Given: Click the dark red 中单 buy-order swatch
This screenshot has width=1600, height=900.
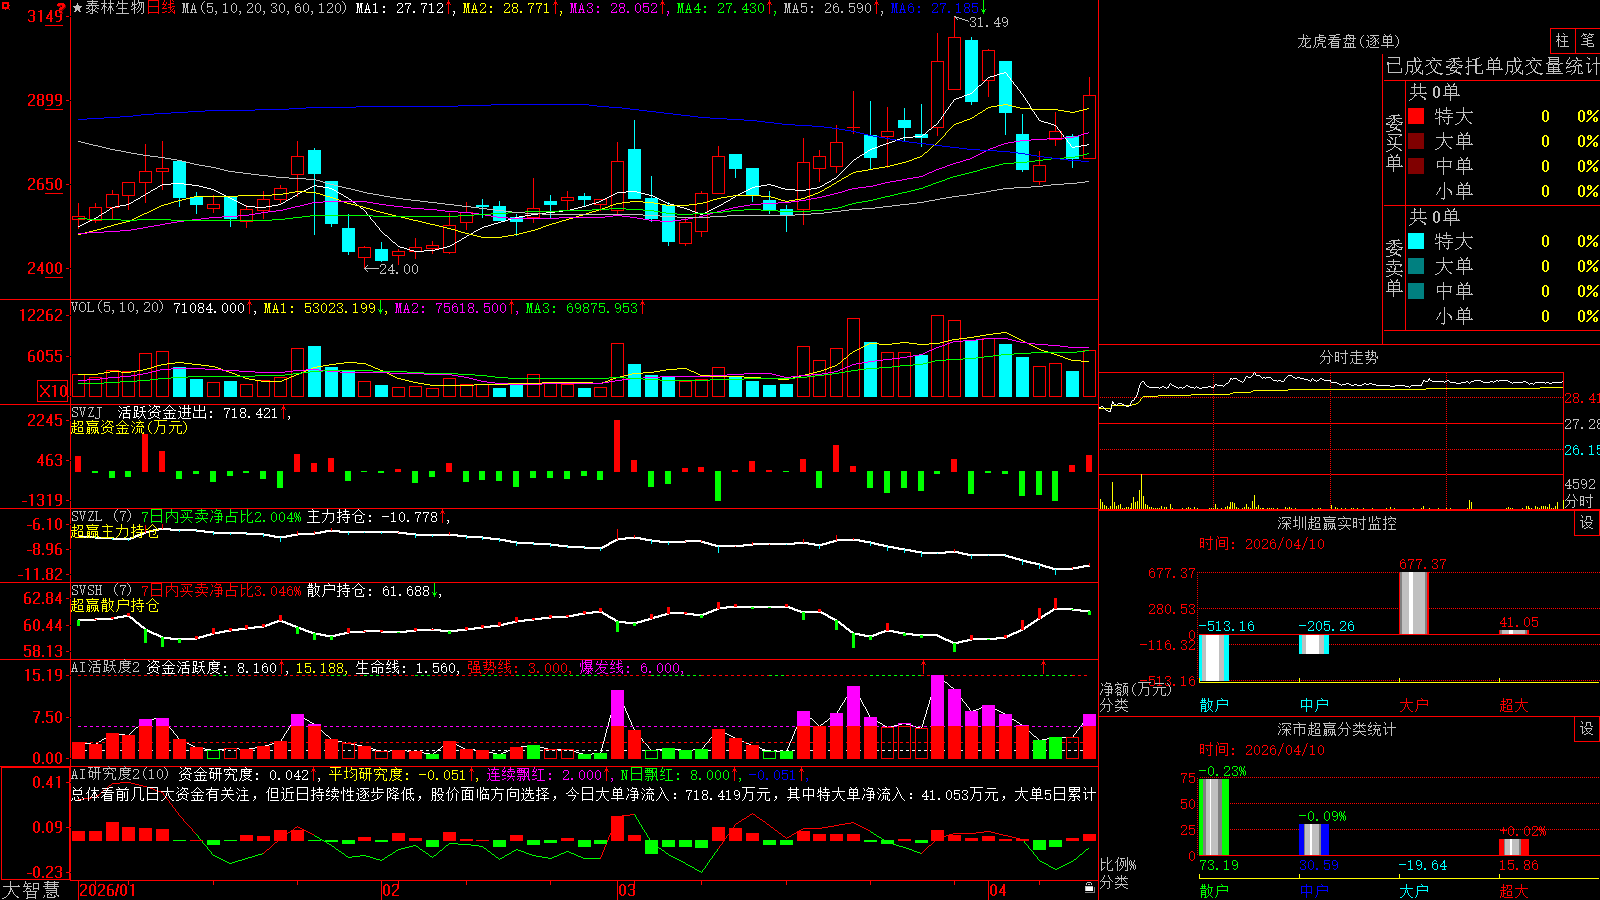Looking at the screenshot, I should 1416,166.
